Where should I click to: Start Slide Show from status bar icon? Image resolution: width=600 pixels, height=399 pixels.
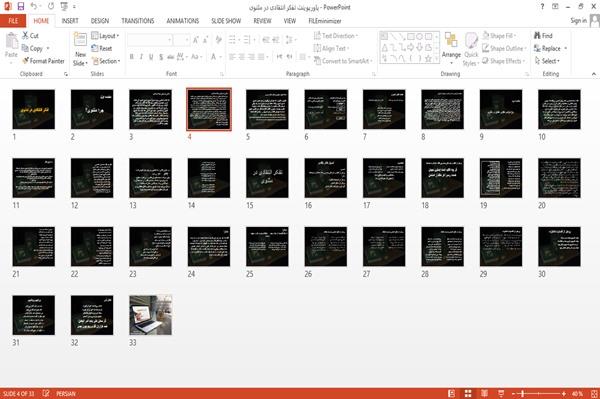501,394
